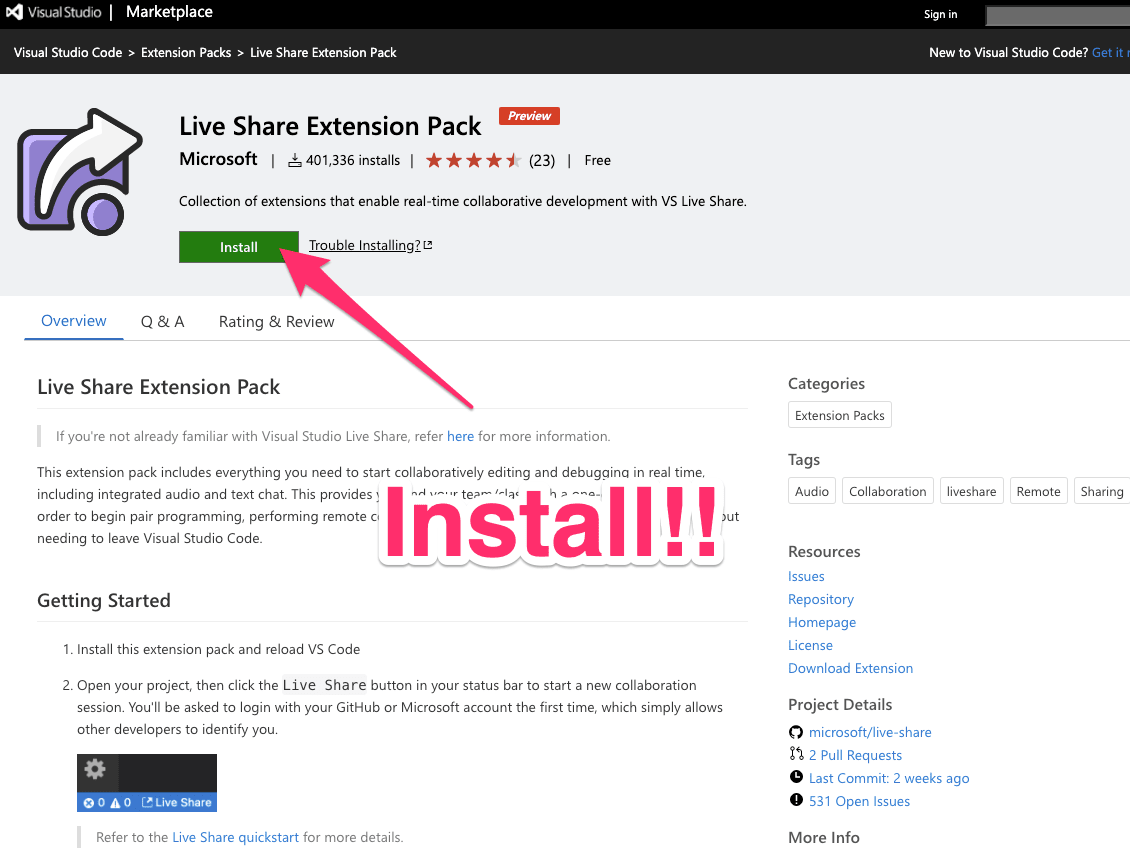
Task: Click the exclamation icon beside Open Issues
Action: pyautogui.click(x=796, y=800)
